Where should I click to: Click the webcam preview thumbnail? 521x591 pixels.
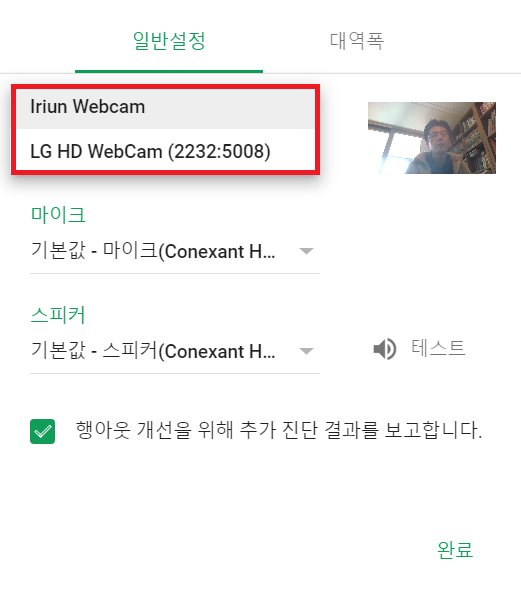click(432, 138)
